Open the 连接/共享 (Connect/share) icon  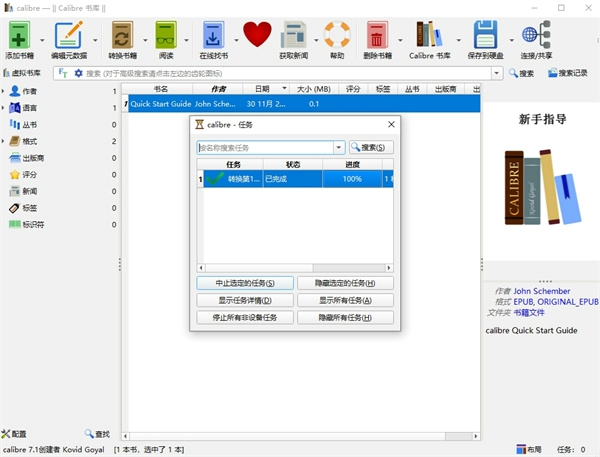click(536, 35)
